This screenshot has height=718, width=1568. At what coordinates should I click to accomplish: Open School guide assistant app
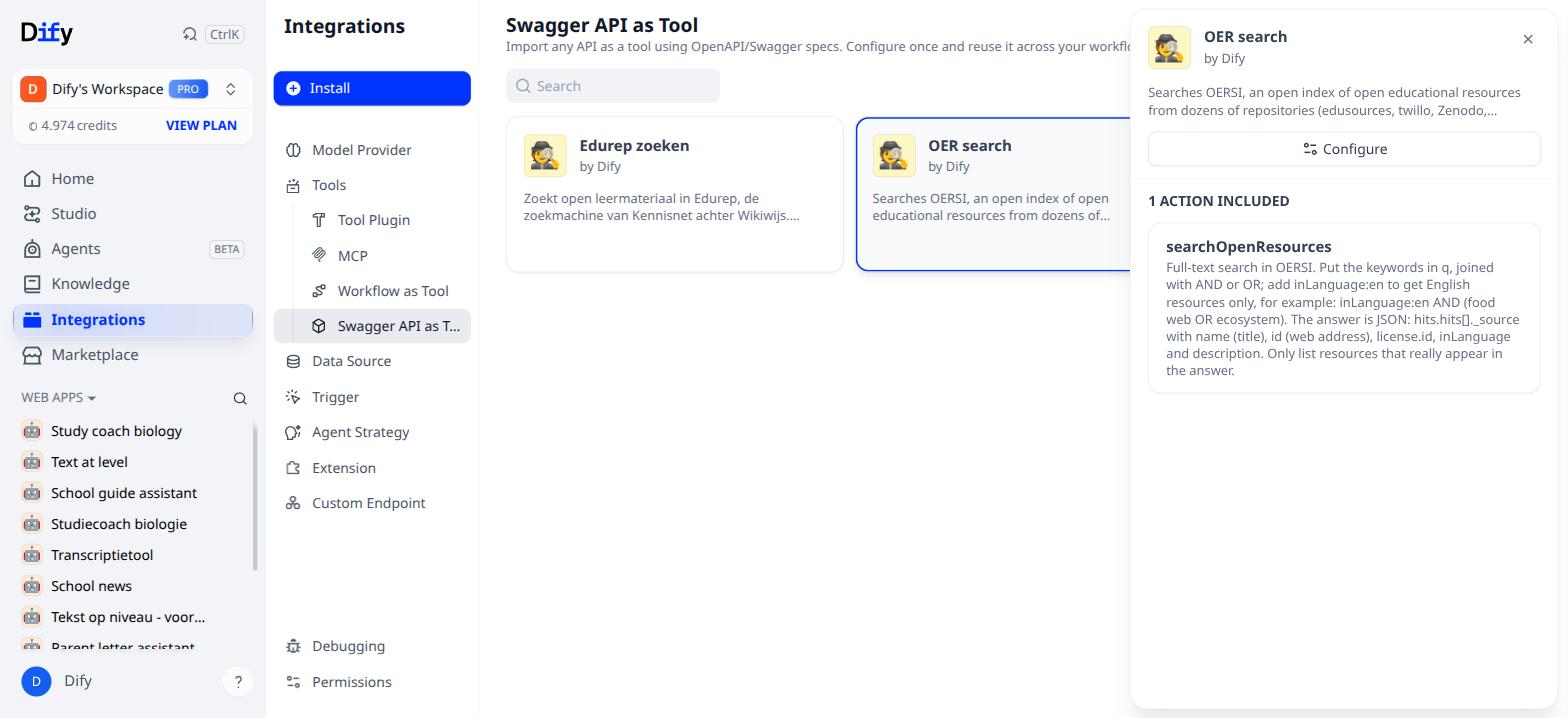[131, 493]
